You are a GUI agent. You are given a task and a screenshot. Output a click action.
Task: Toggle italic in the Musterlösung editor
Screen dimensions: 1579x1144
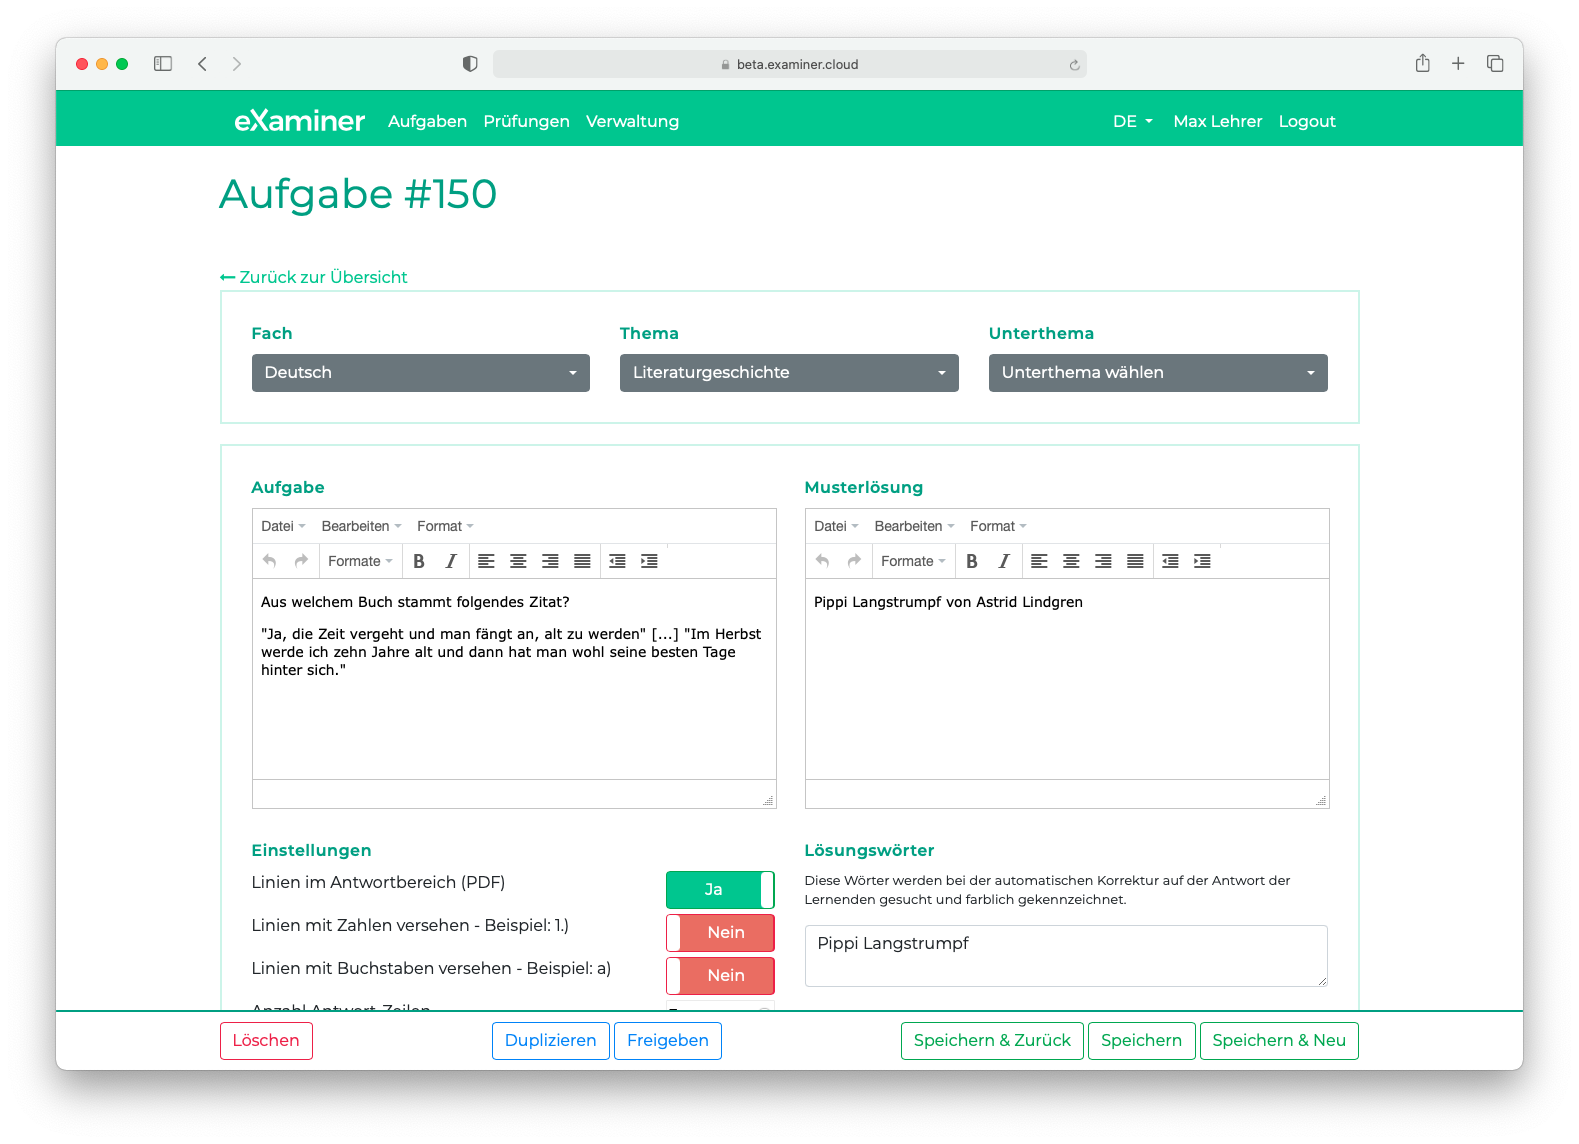[x=1004, y=561]
